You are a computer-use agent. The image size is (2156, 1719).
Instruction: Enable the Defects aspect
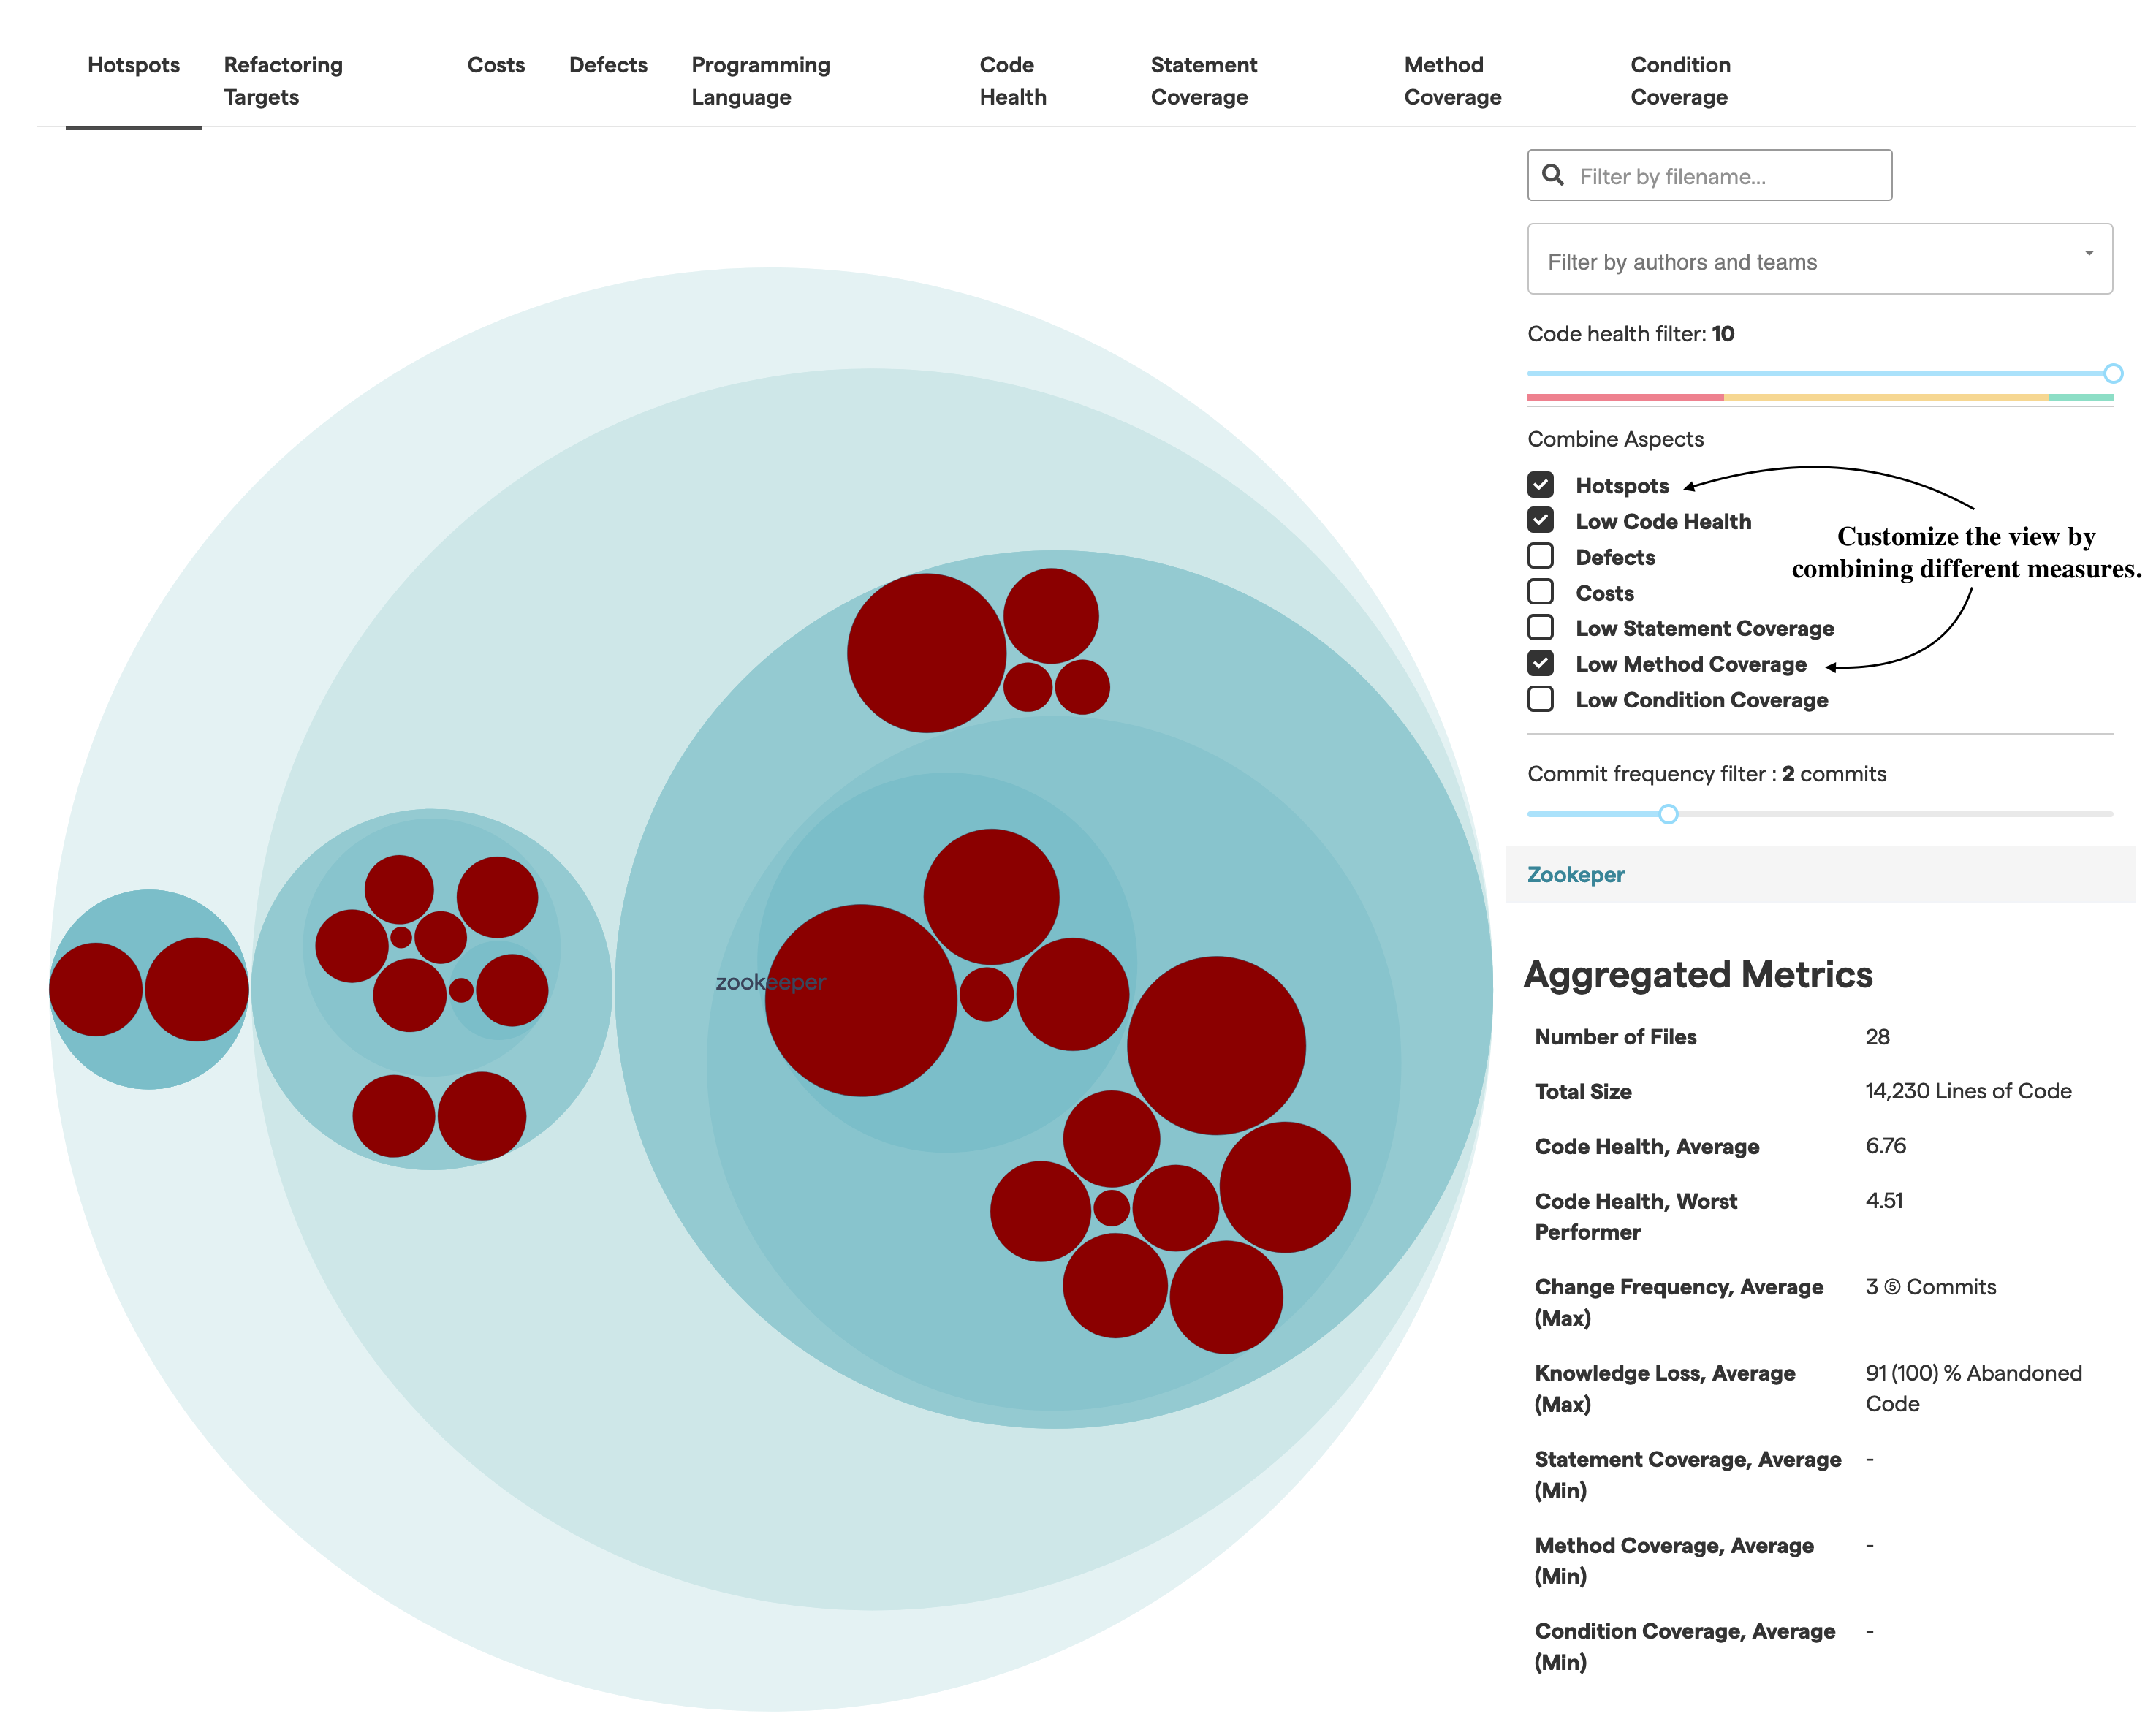pos(1540,556)
